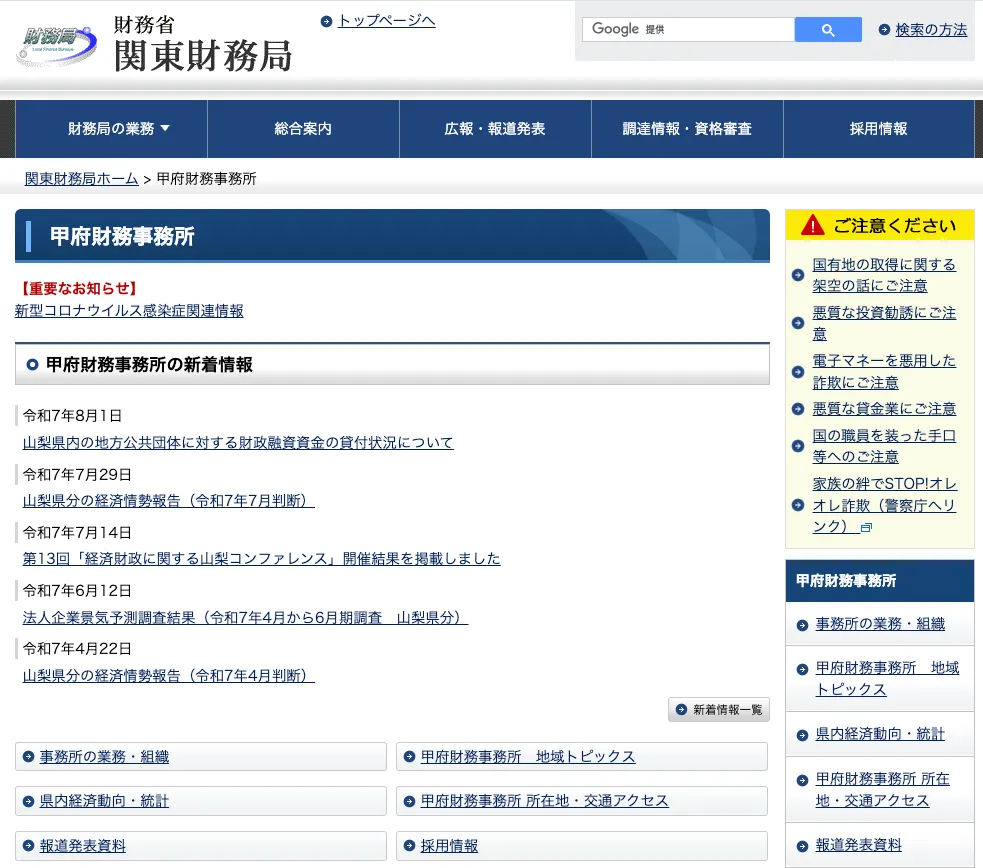Open 県内経済動向・統計 in the right sidebar
This screenshot has width=983, height=868.
tap(880, 734)
